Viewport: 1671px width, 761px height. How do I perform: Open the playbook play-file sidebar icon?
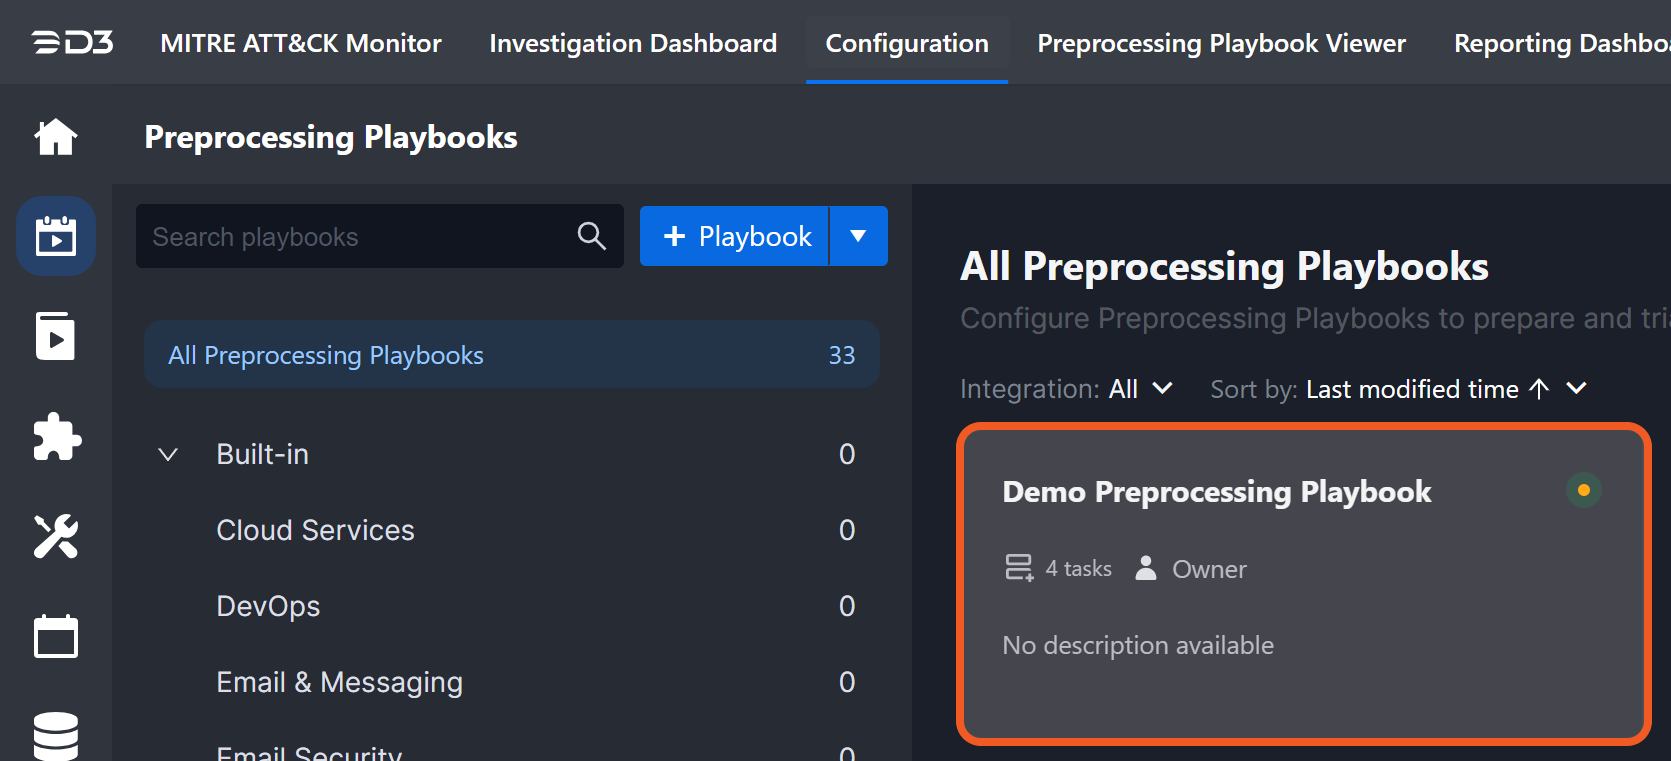(56, 336)
